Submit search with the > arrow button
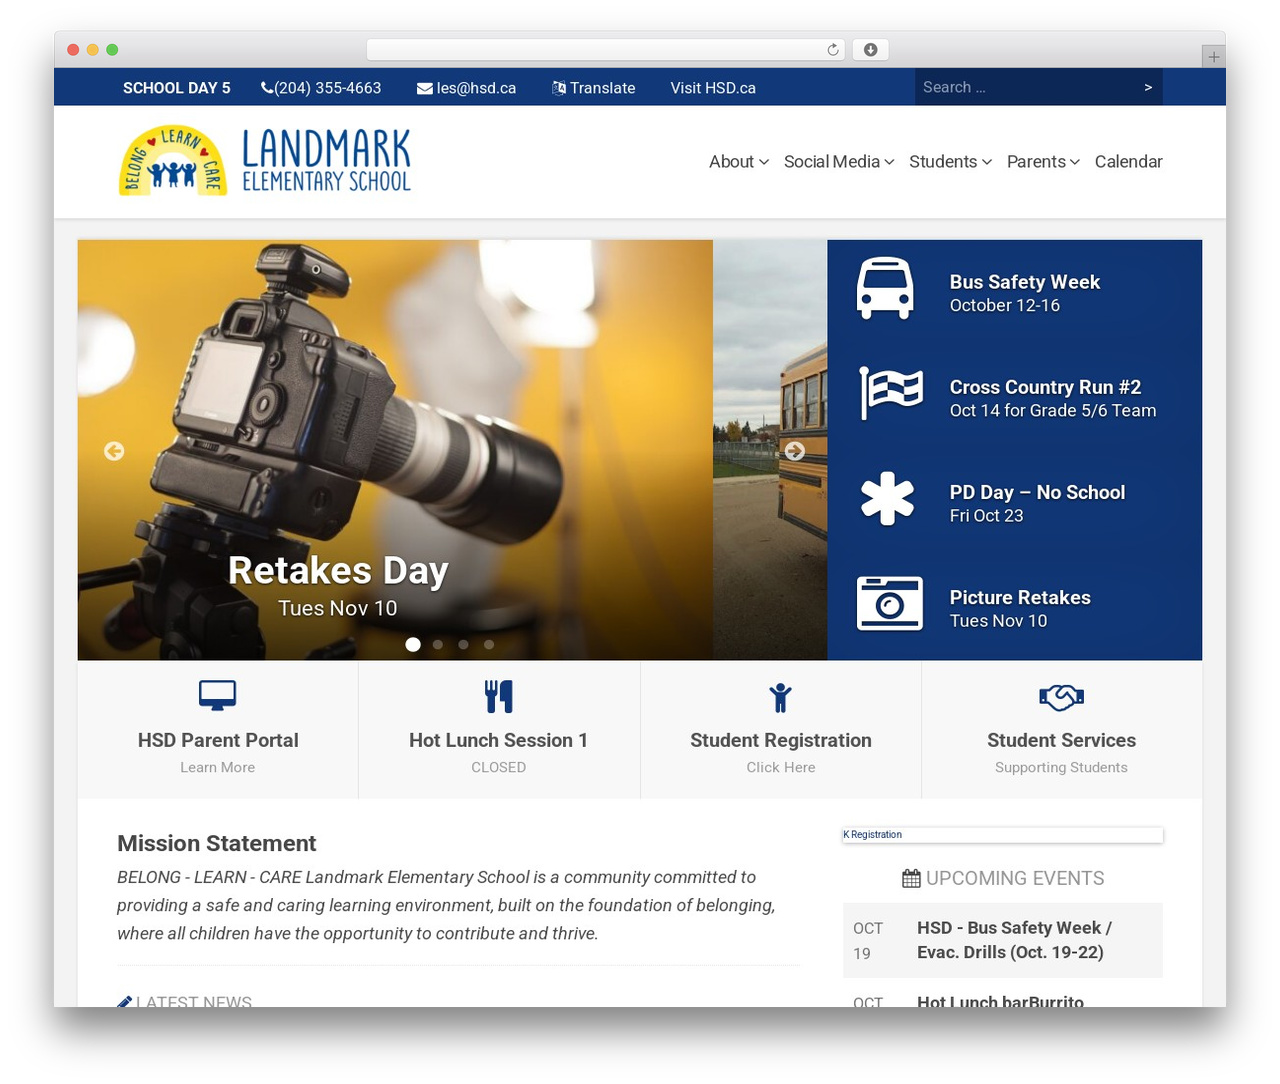The height and width of the screenshot is (1084, 1280). [1148, 88]
